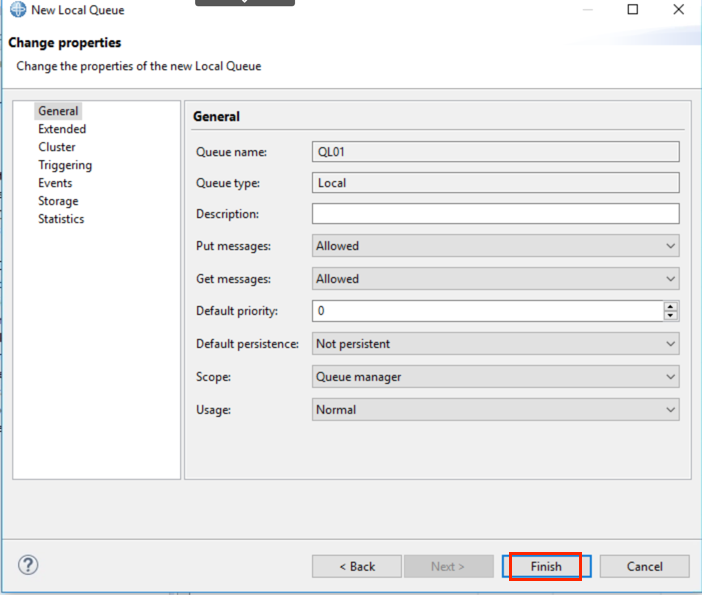Decrease Default priority with down arrow
Image resolution: width=702 pixels, height=595 pixels.
(670, 315)
